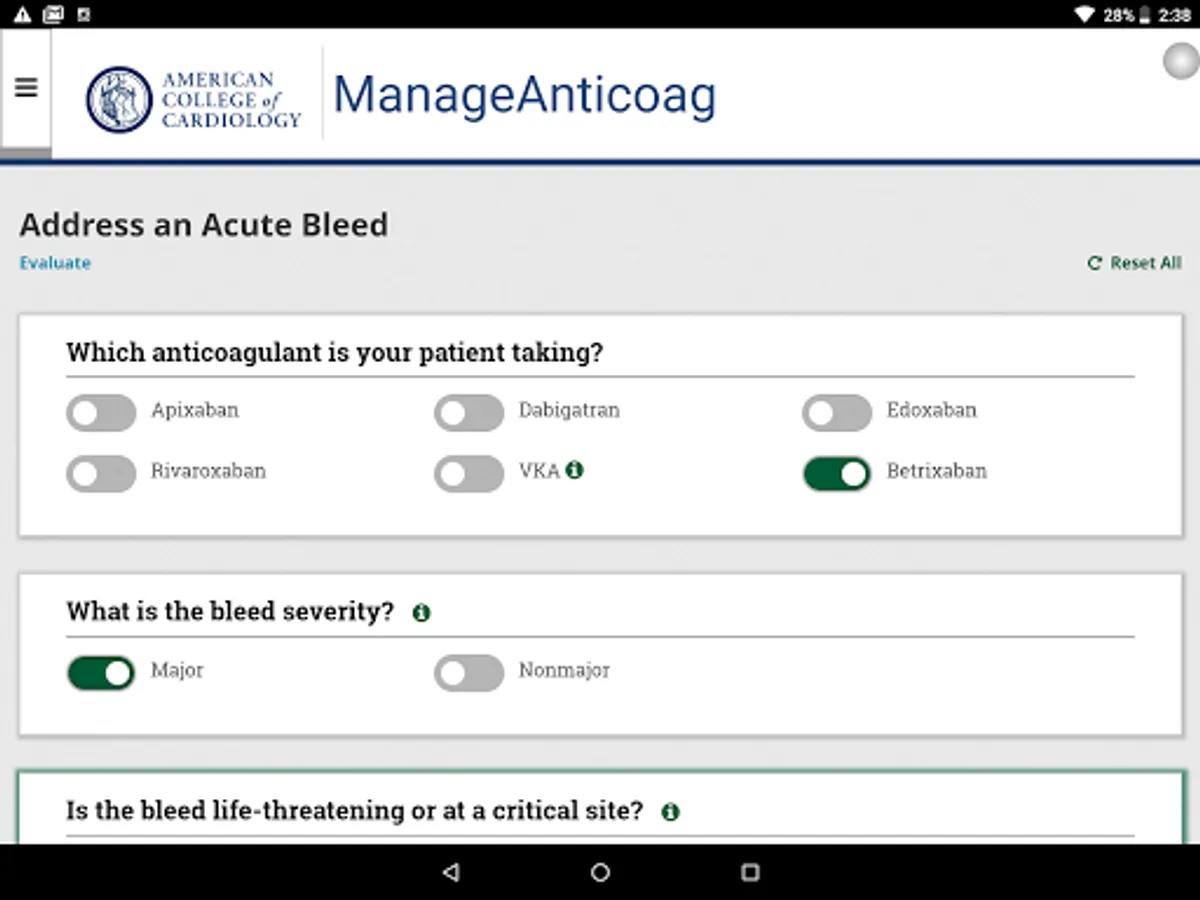Tap the ManageAnticoag app title
This screenshot has height=900, width=1200.
point(524,96)
